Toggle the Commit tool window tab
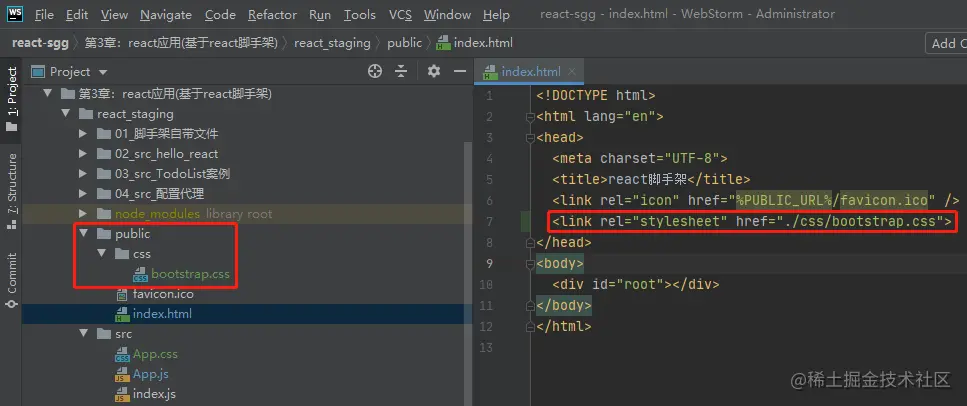The width and height of the screenshot is (967, 406). pyautogui.click(x=11, y=281)
